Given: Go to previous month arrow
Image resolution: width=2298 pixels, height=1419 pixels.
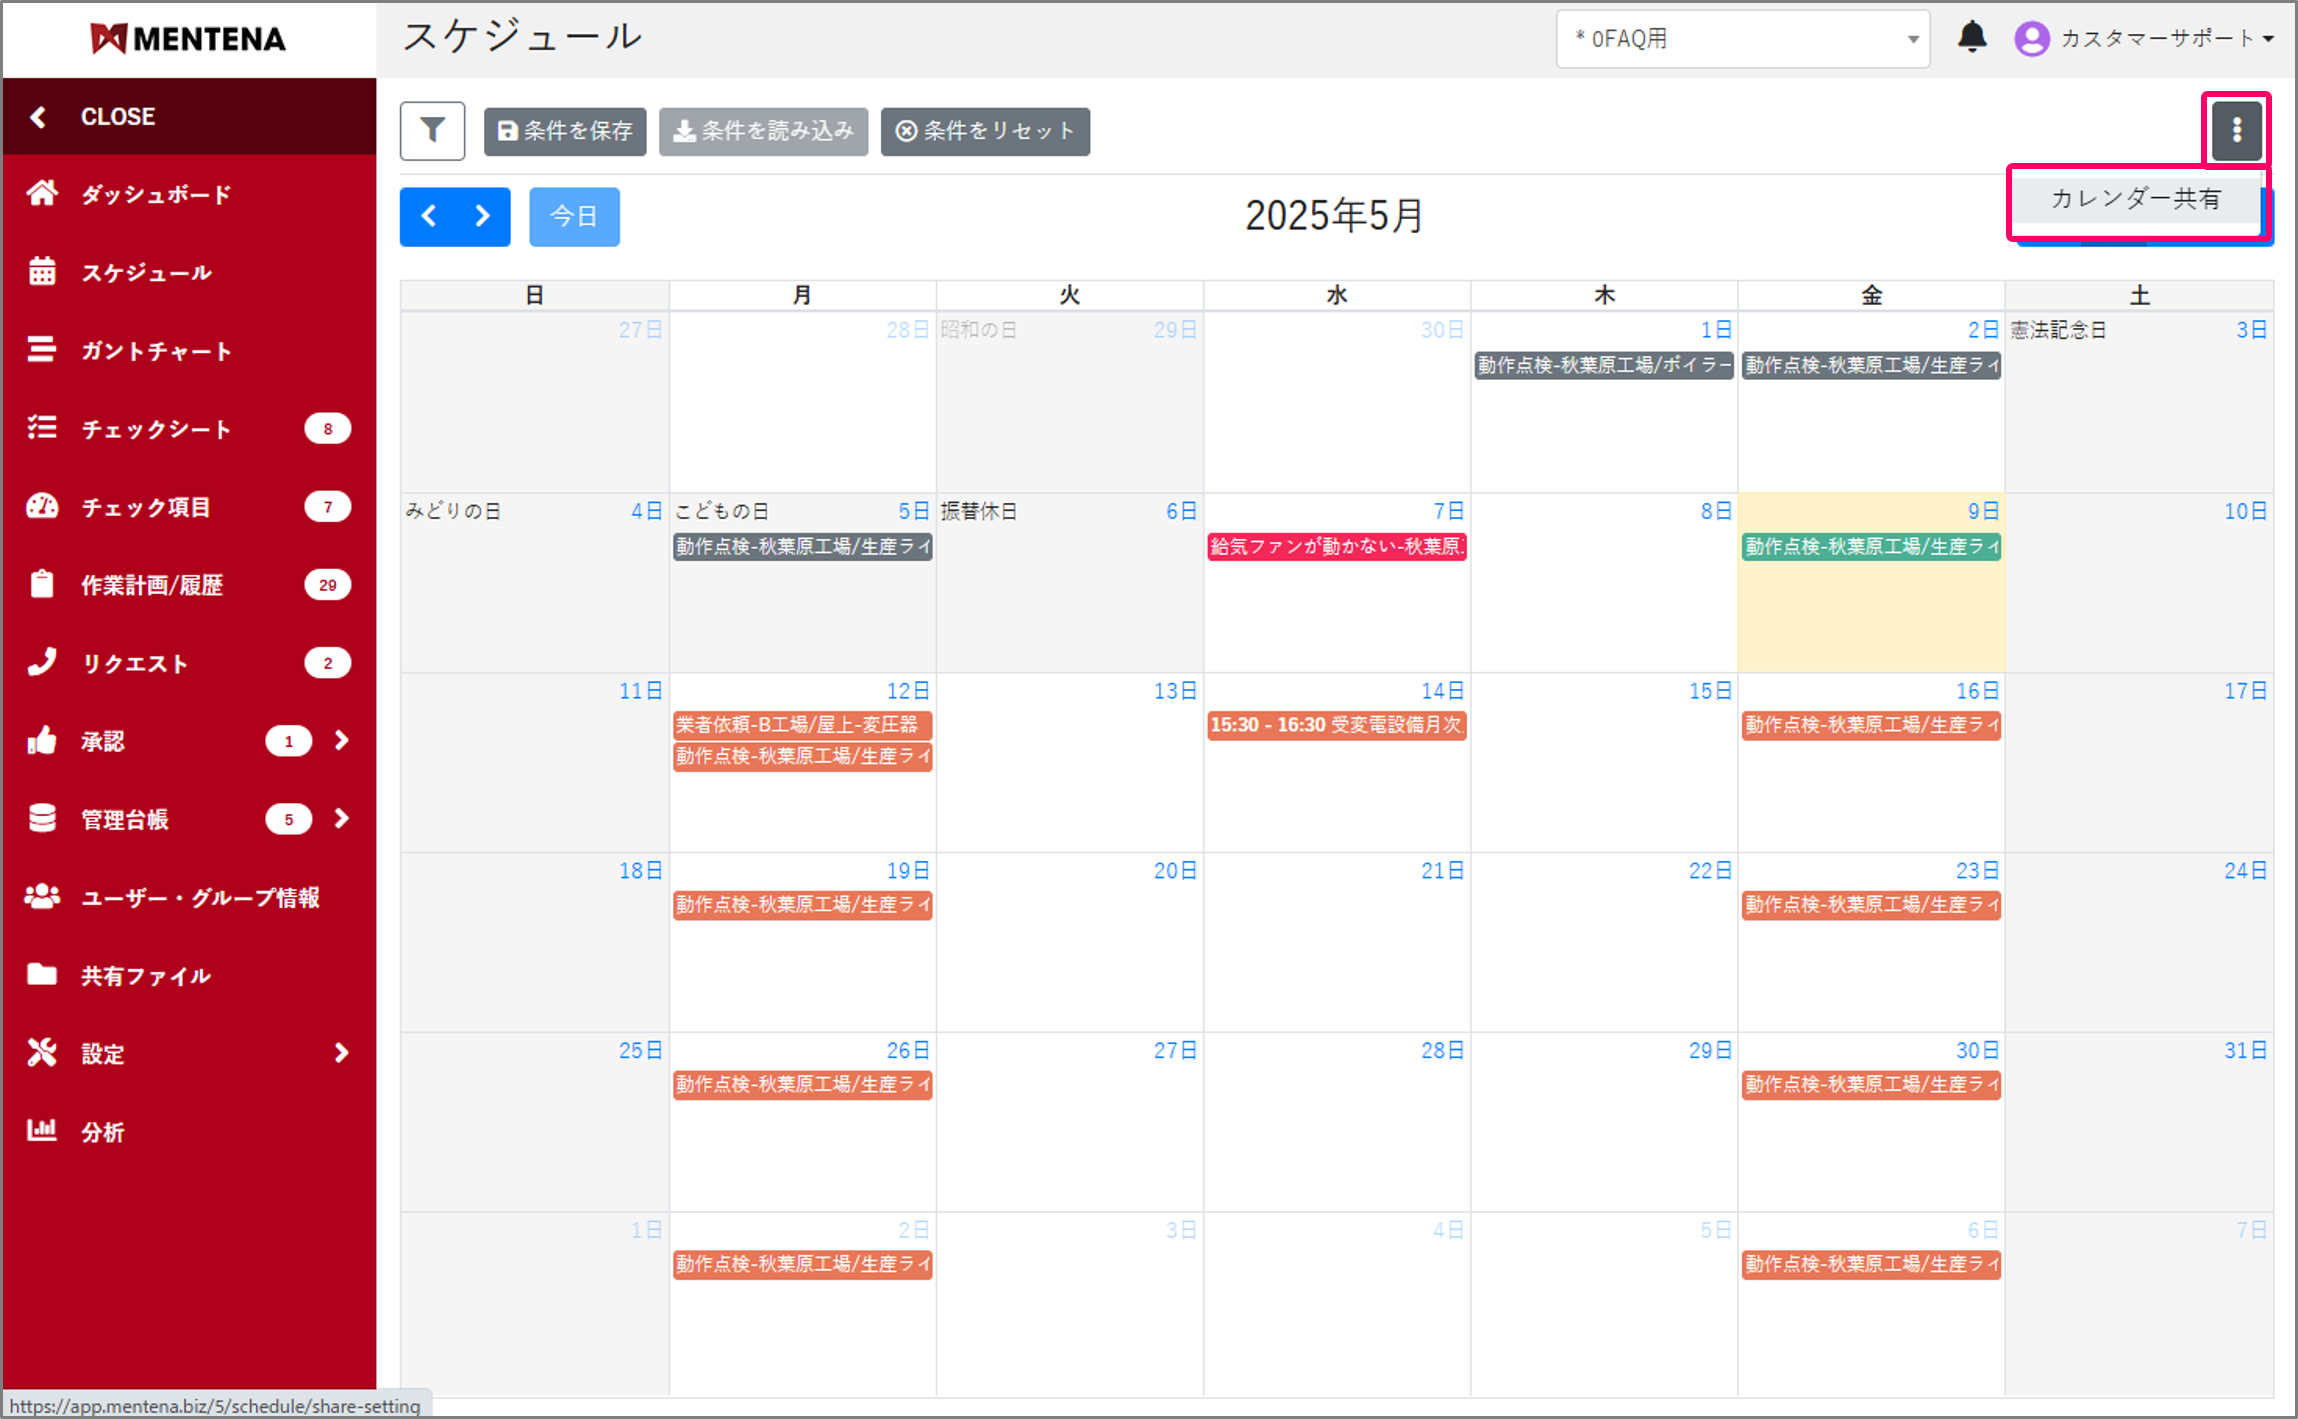Looking at the screenshot, I should (429, 216).
